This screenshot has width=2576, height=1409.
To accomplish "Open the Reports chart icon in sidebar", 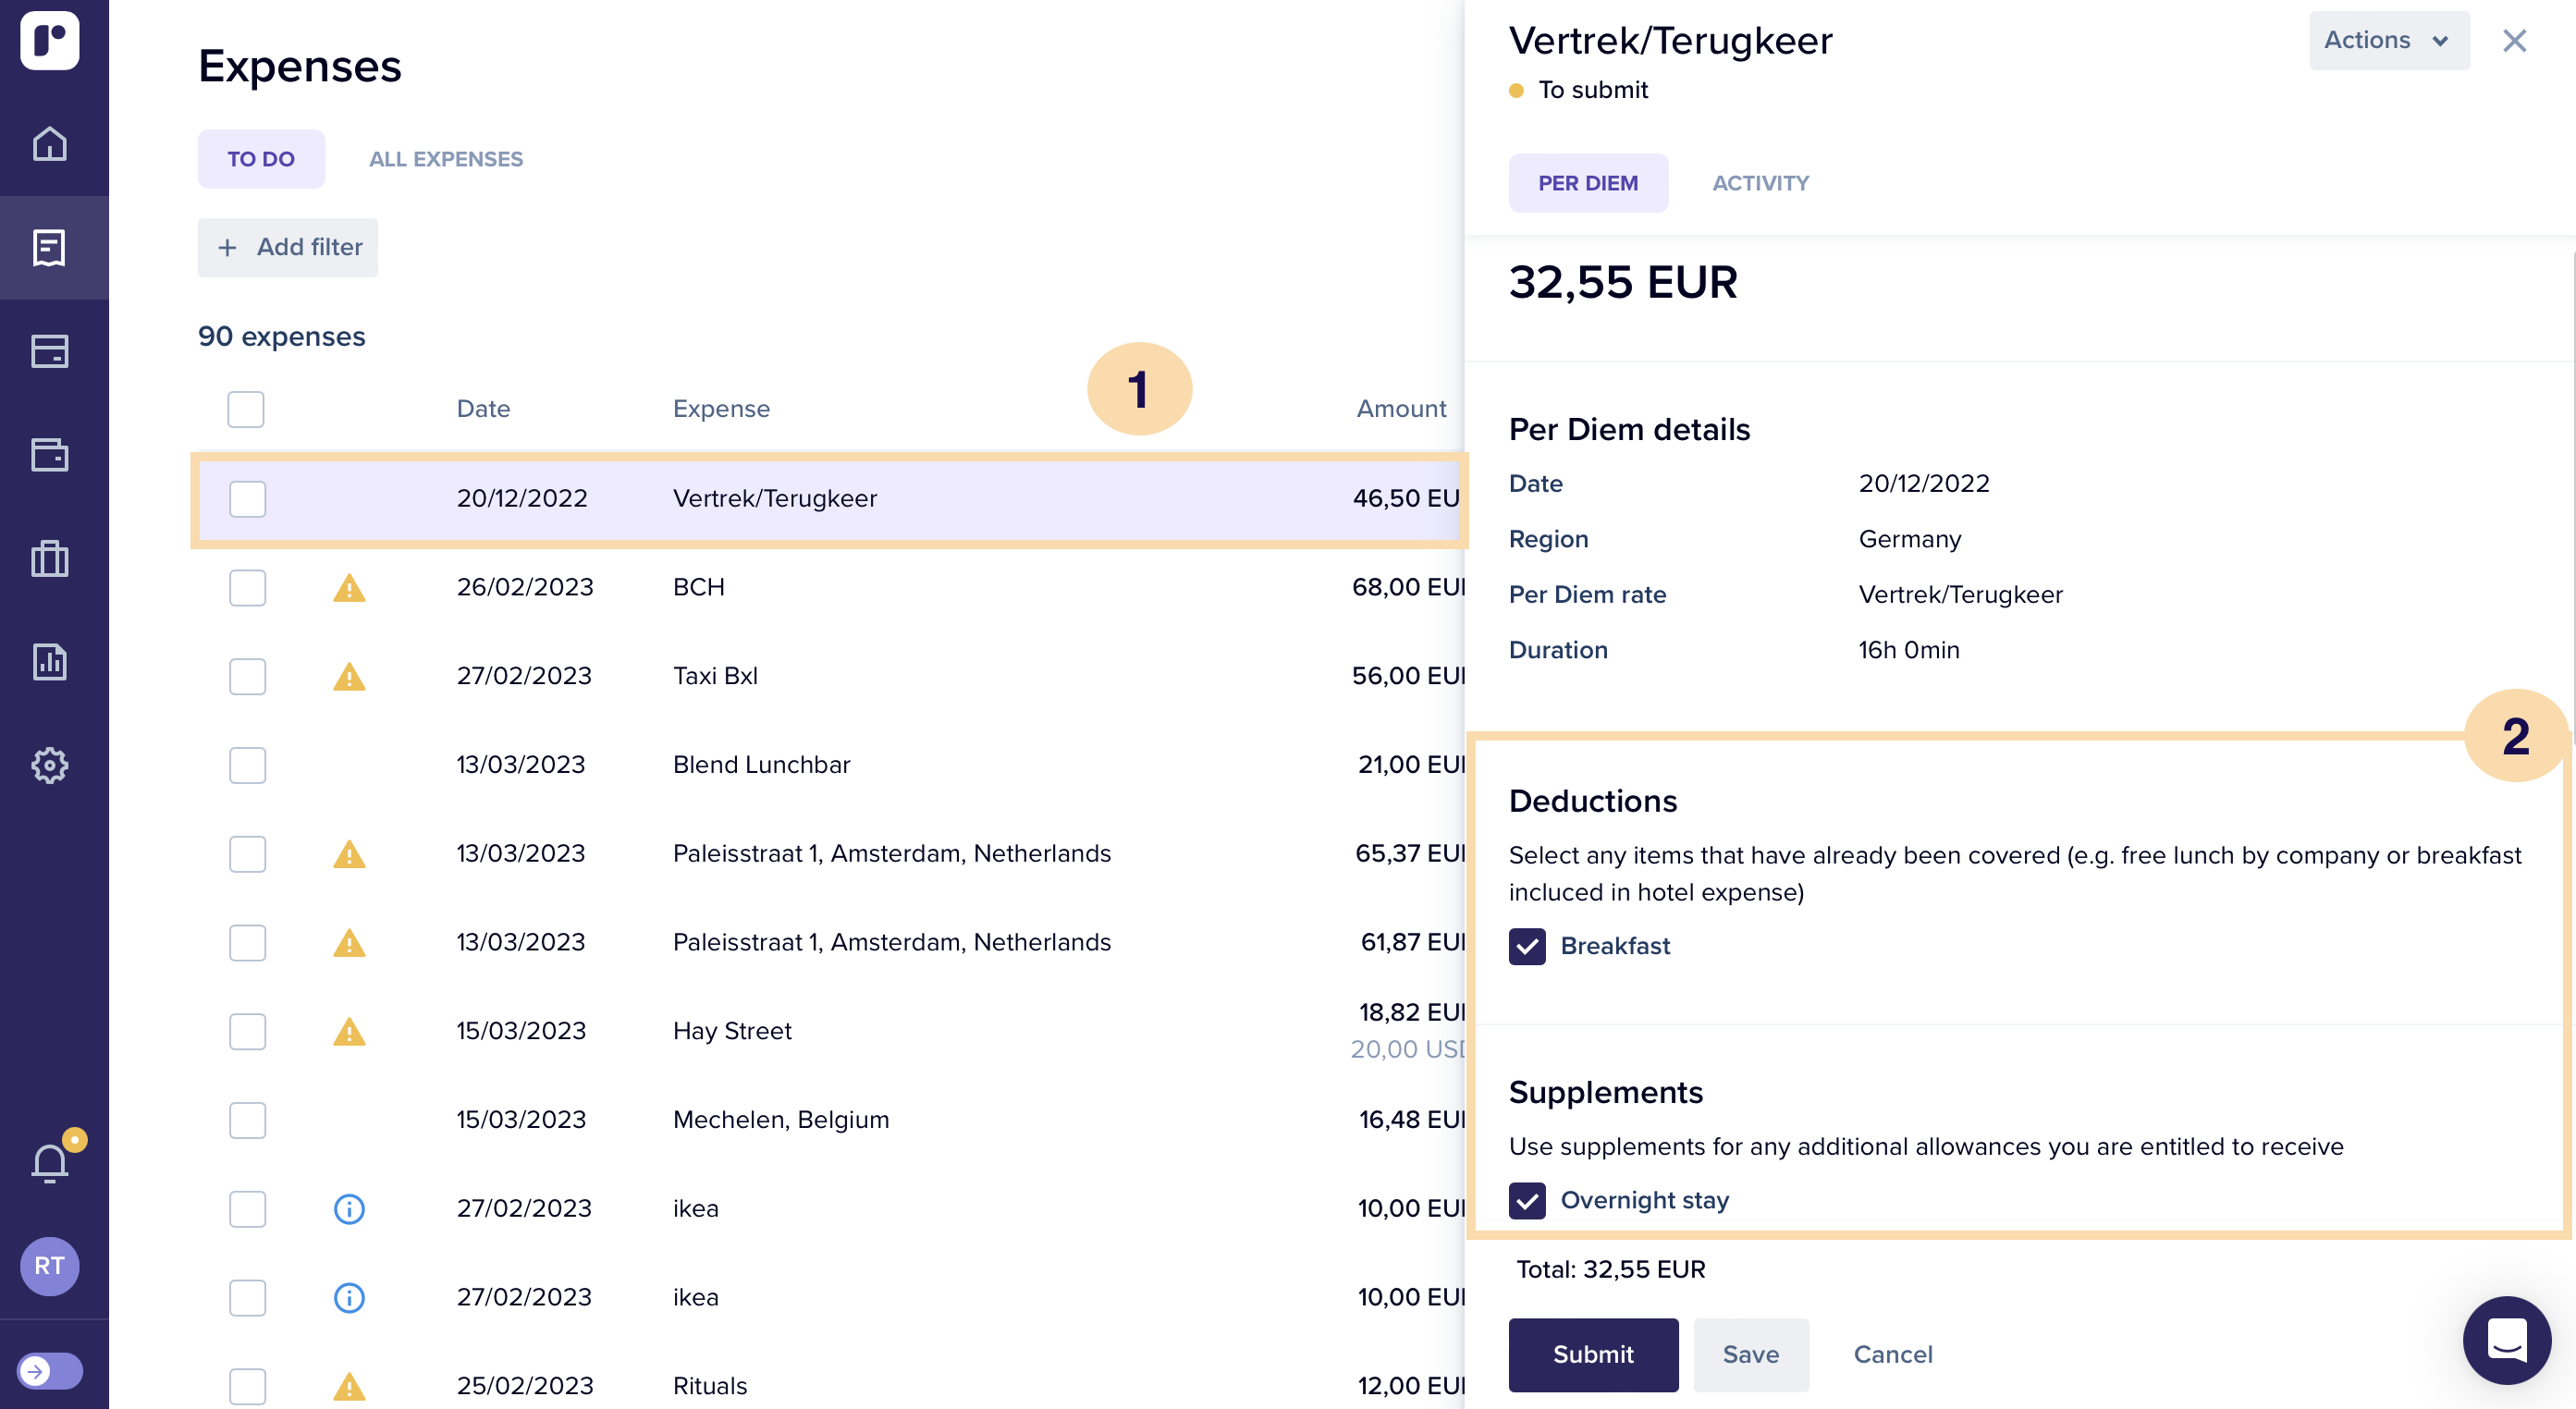I will pos(50,662).
